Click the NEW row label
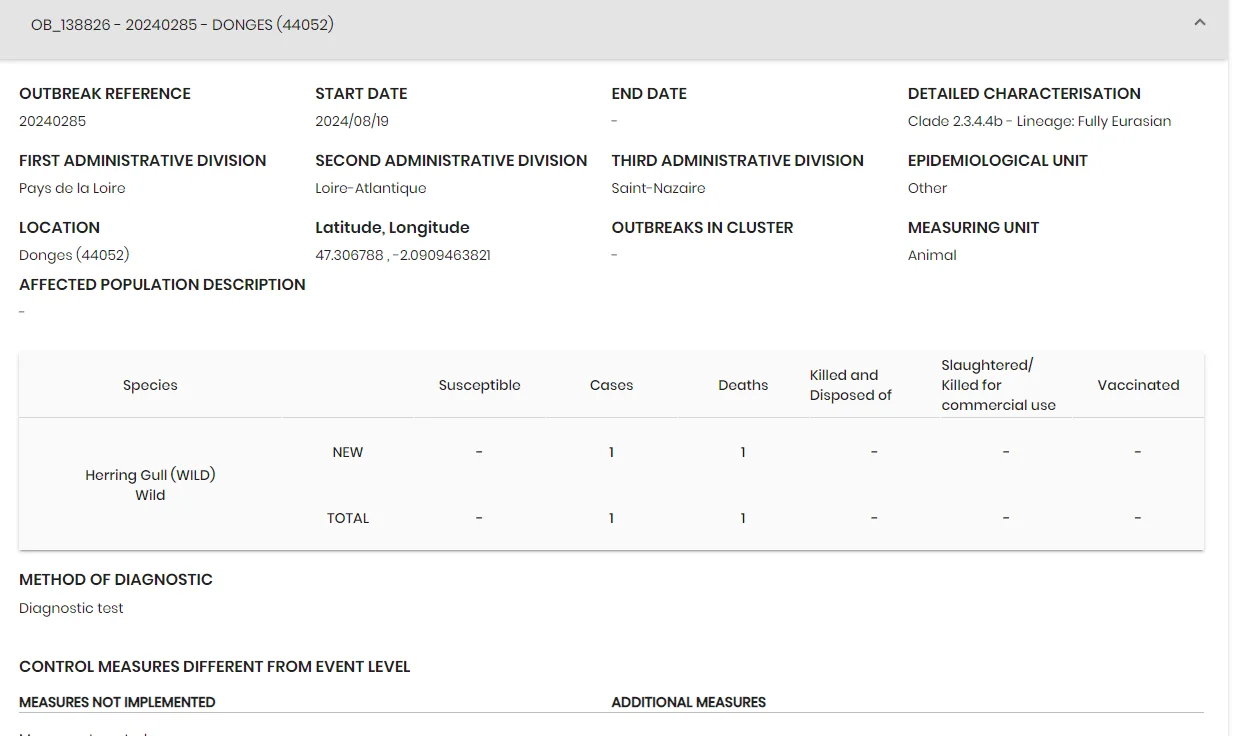Viewport: 1238px width, 736px height. [x=347, y=452]
